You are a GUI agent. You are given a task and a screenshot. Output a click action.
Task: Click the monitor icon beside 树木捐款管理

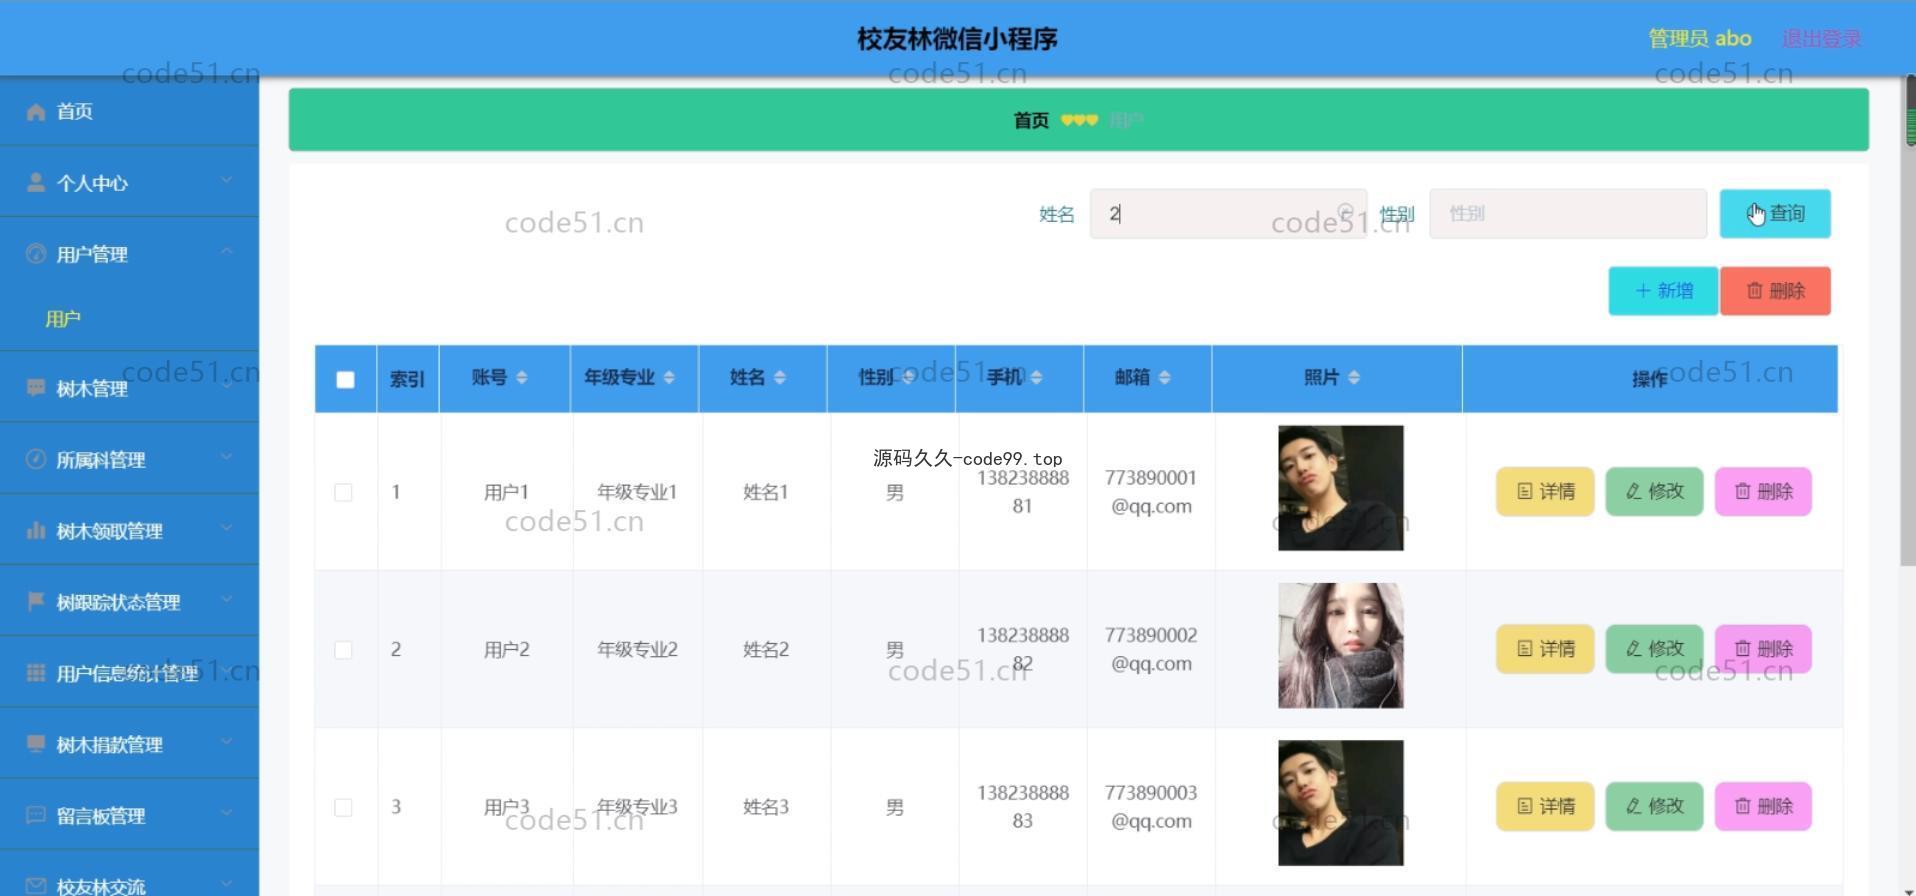pos(36,744)
